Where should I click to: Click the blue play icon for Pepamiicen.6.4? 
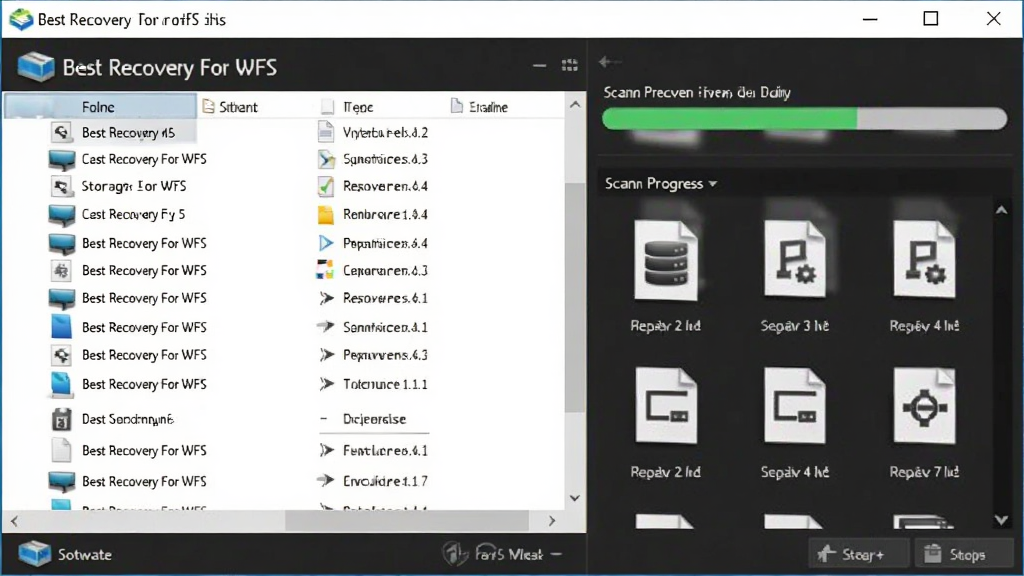(325, 243)
